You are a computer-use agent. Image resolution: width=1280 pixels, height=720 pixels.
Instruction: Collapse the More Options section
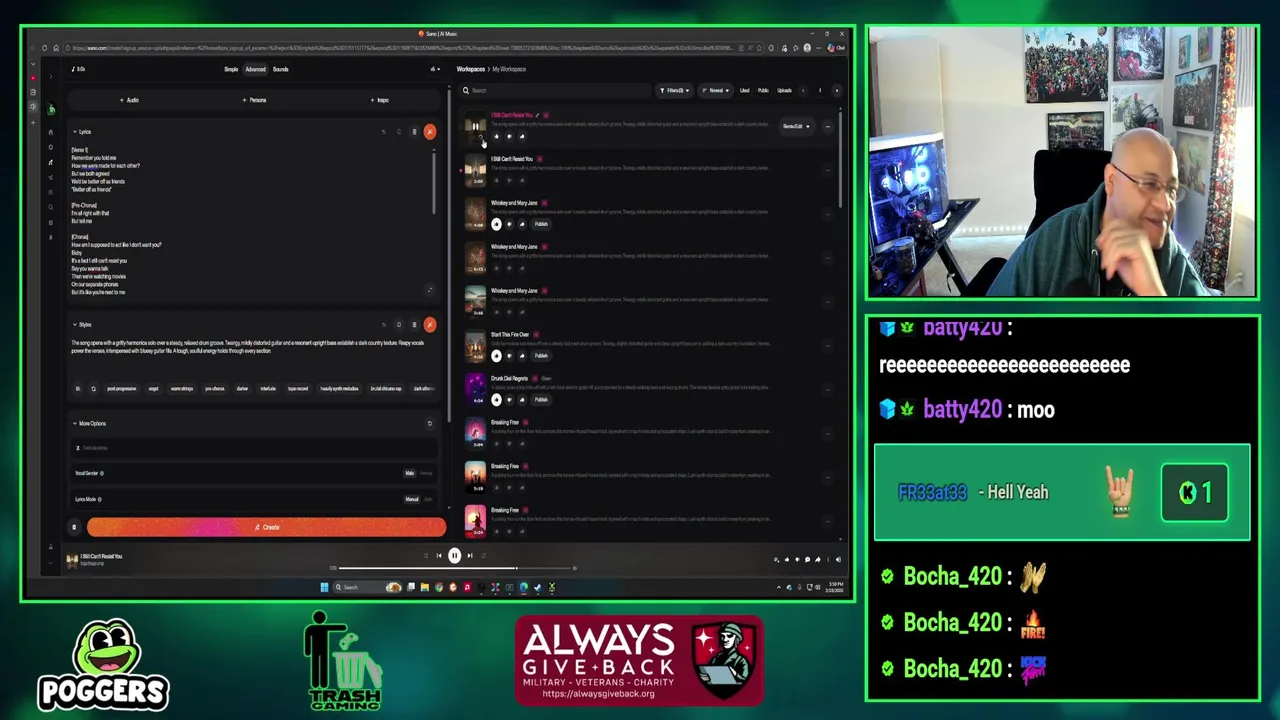coord(89,423)
